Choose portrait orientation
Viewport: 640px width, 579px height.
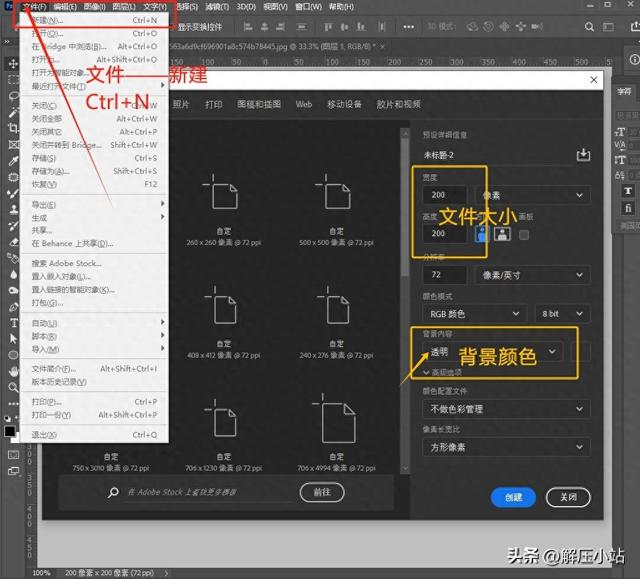tap(482, 234)
